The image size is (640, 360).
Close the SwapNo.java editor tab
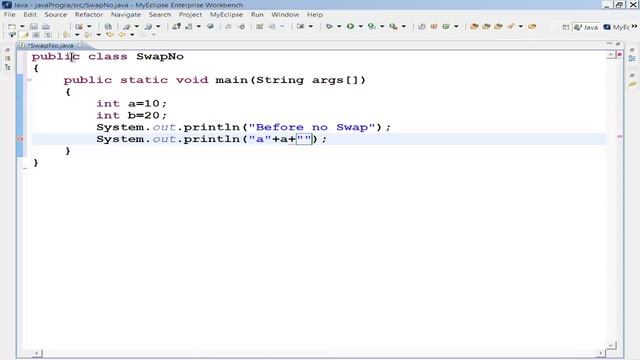pos(80,45)
